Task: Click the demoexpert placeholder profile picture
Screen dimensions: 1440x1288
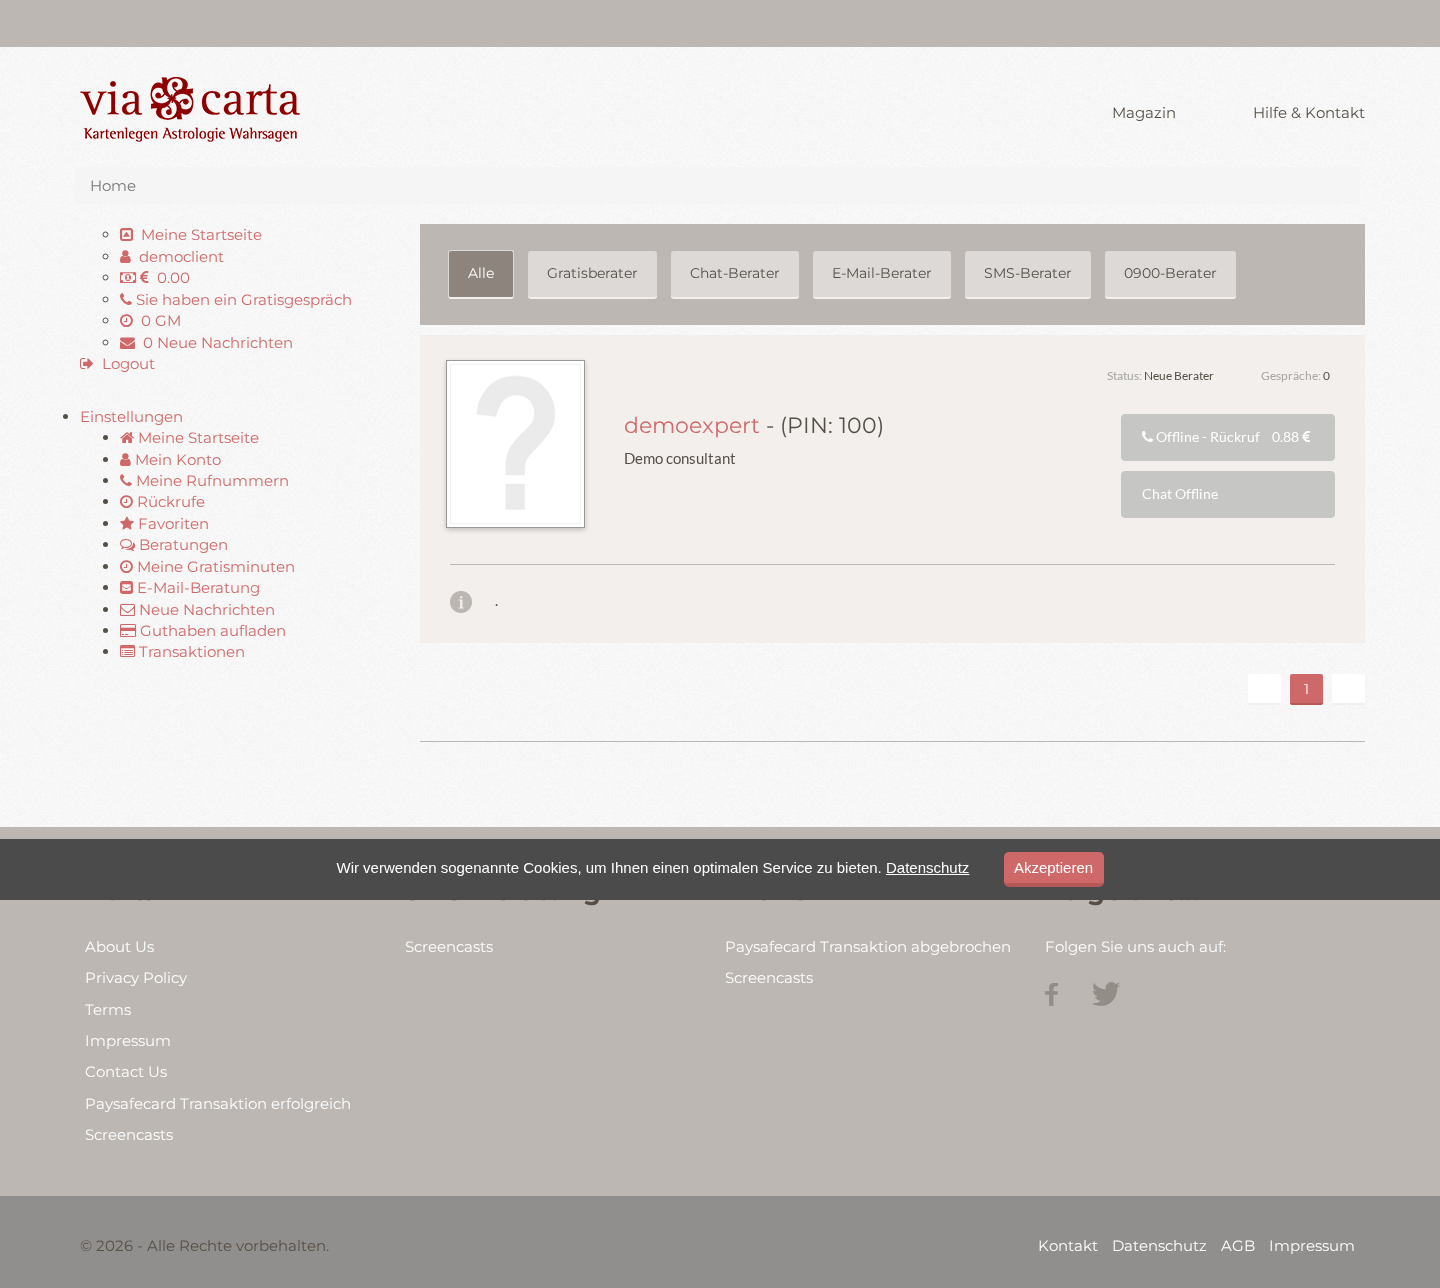Action: tap(515, 444)
